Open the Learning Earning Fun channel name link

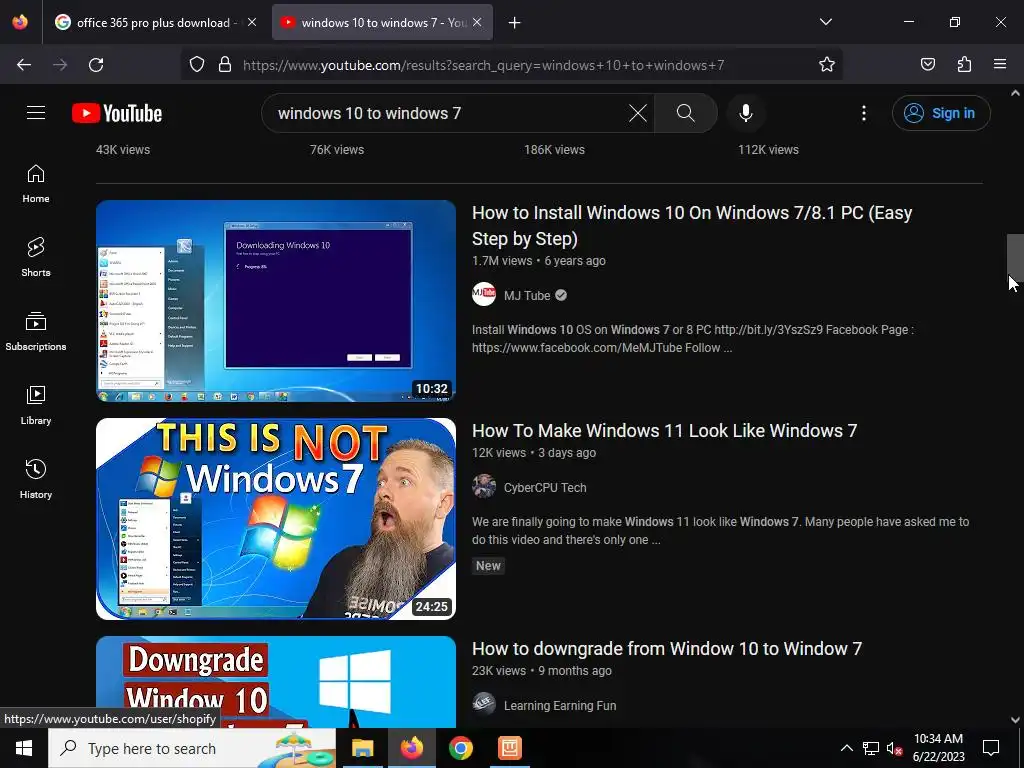[560, 705]
